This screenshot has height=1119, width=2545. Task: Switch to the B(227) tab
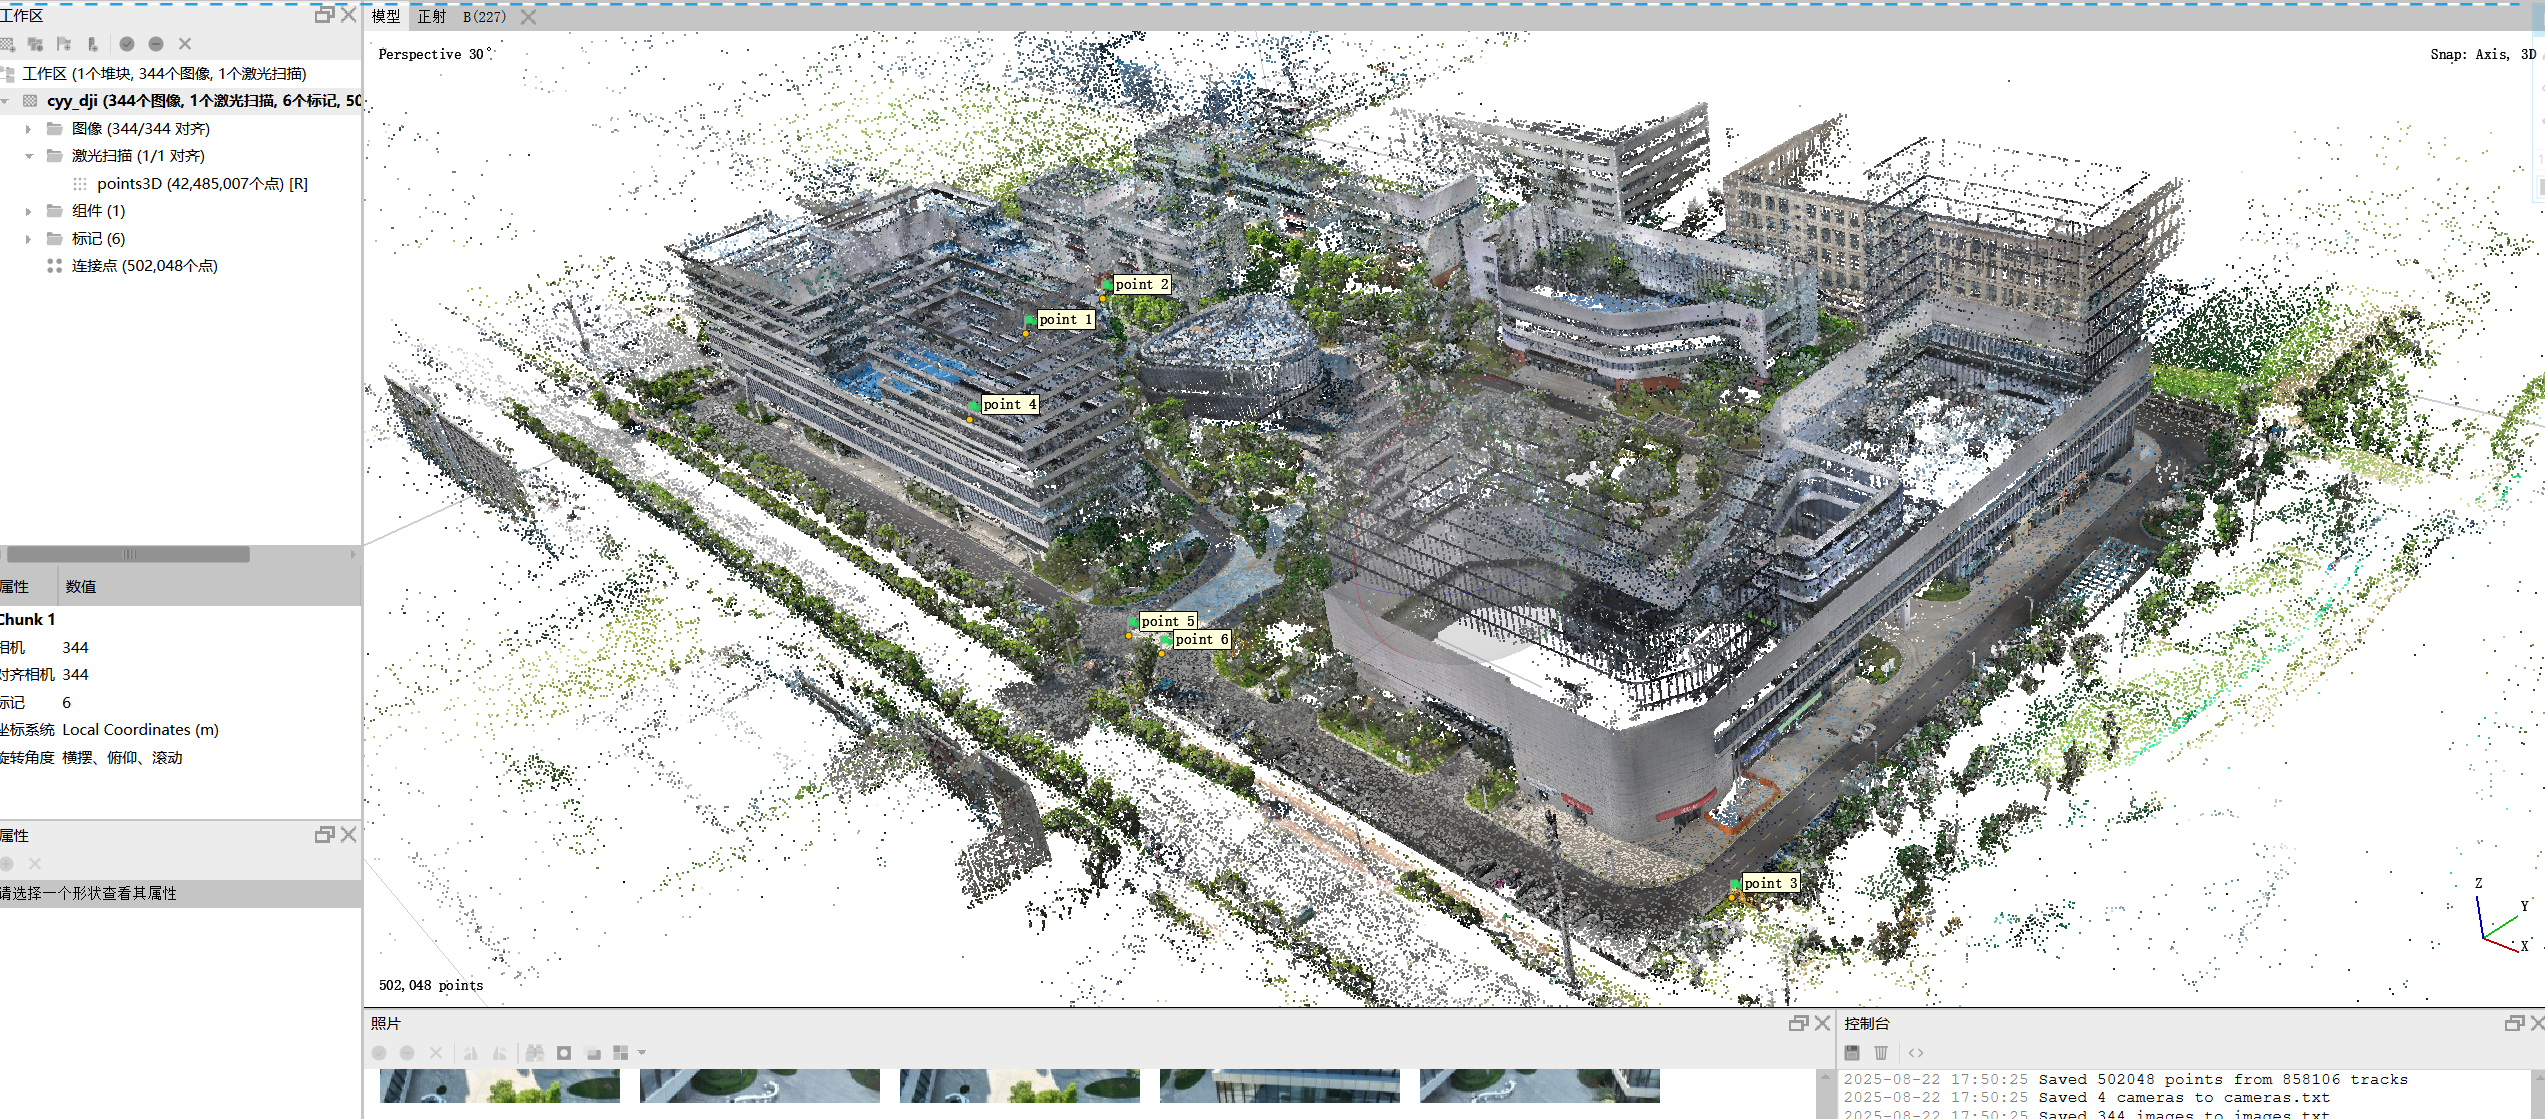(x=484, y=16)
